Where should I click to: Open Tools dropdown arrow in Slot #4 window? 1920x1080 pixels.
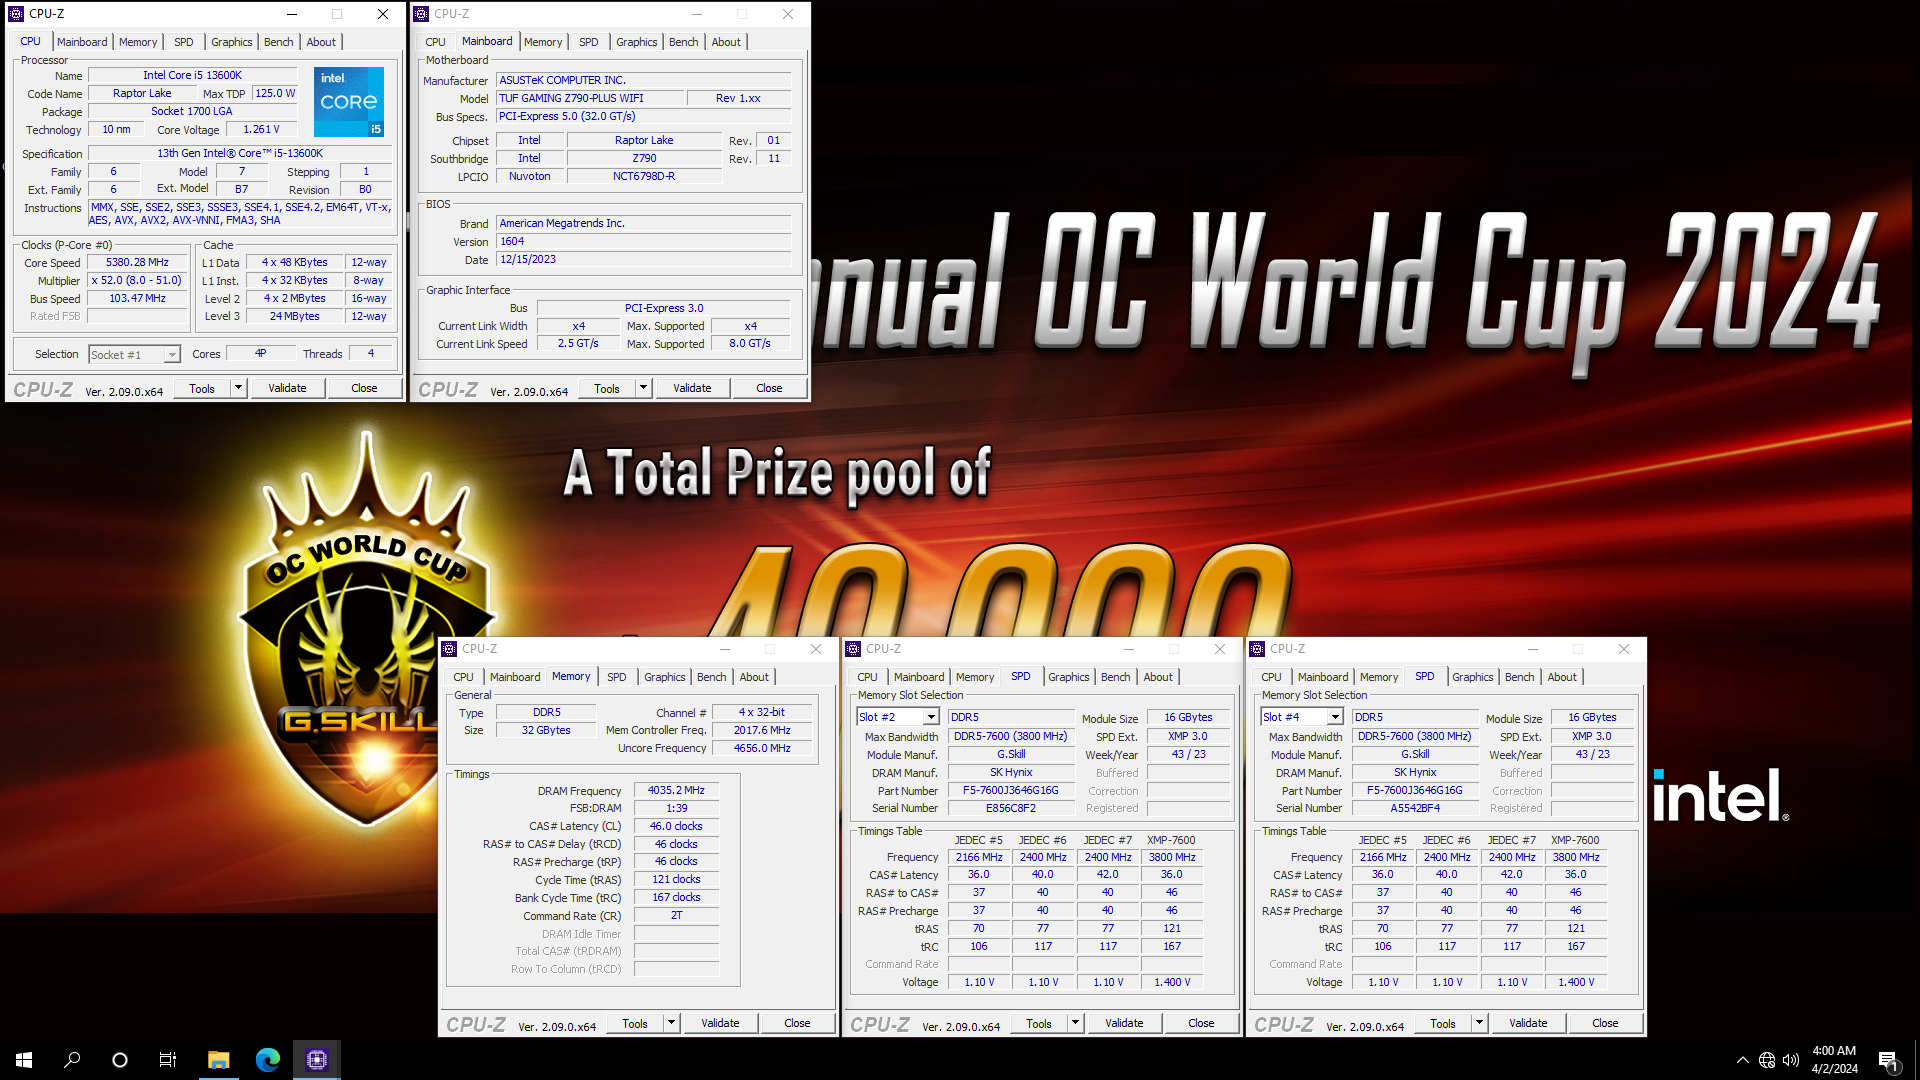coord(1479,1023)
